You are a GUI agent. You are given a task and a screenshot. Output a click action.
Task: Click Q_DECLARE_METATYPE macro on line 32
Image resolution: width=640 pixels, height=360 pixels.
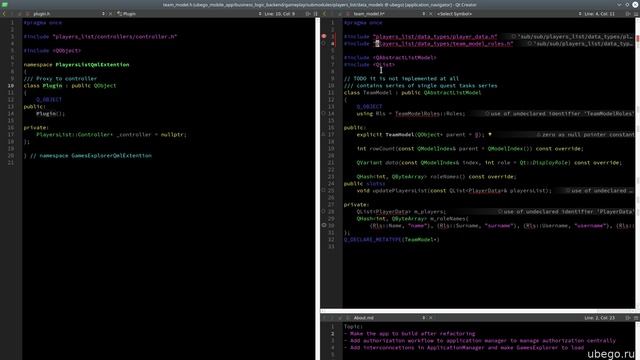click(373, 240)
